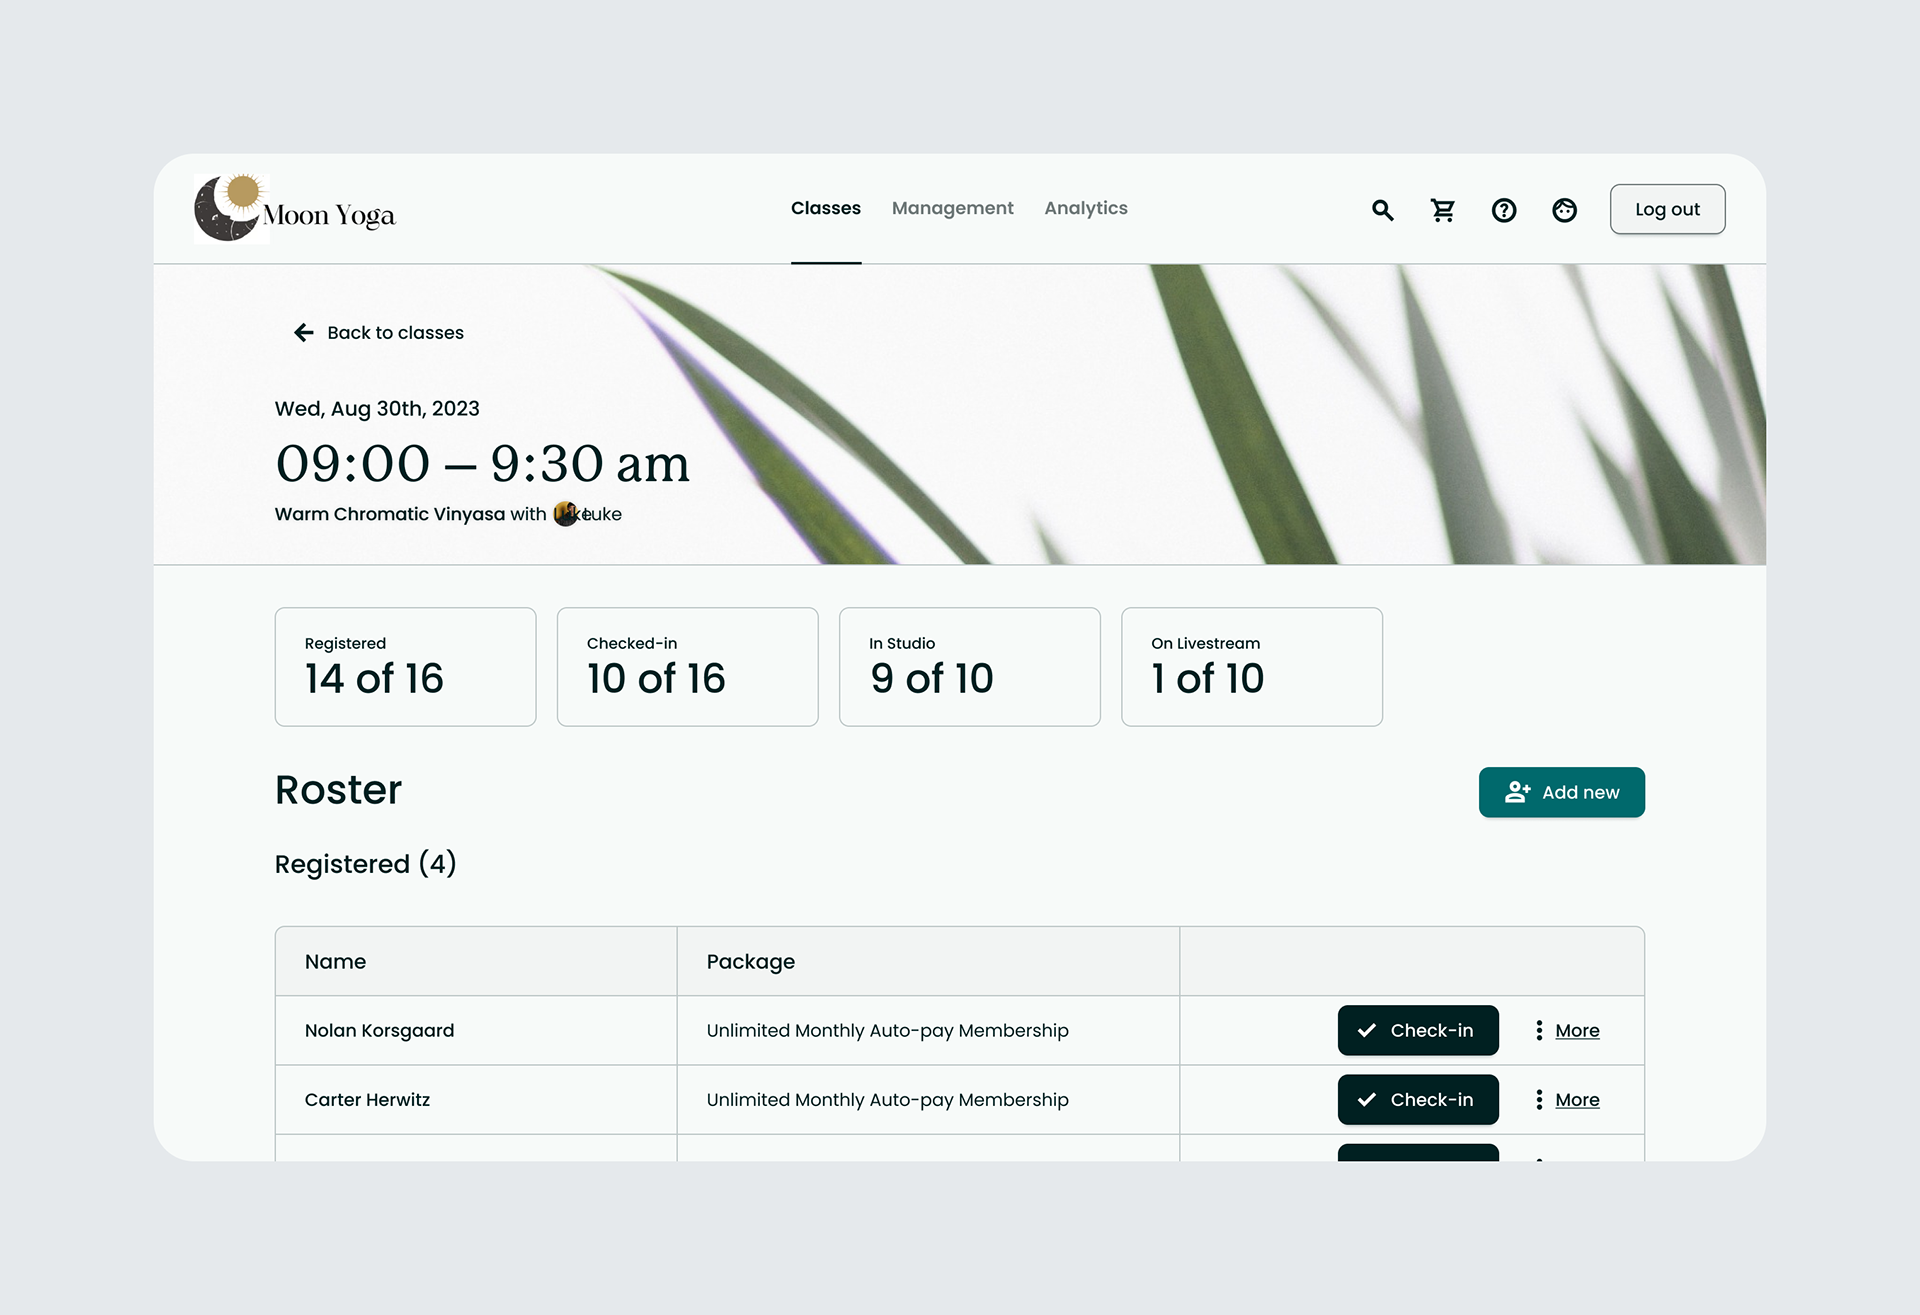Viewport: 1920px width, 1315px height.
Task: Open the shopping cart icon
Action: [x=1442, y=210]
